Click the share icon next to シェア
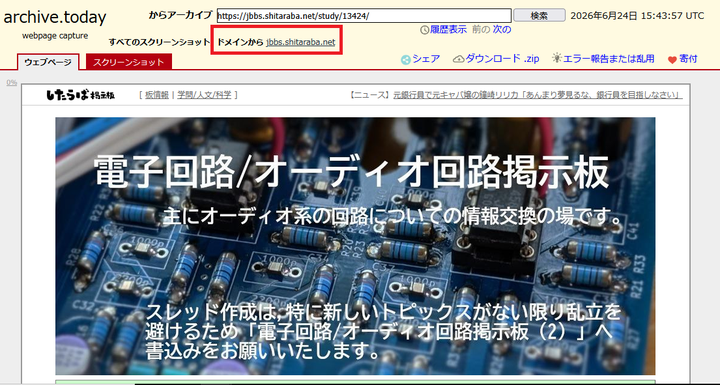The image size is (720, 385). (405, 60)
